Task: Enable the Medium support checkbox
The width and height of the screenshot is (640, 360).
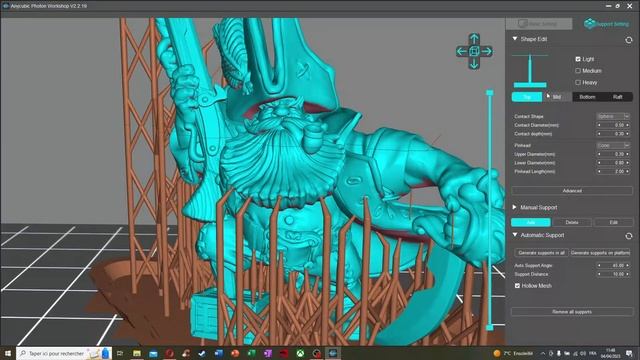Action: point(578,71)
